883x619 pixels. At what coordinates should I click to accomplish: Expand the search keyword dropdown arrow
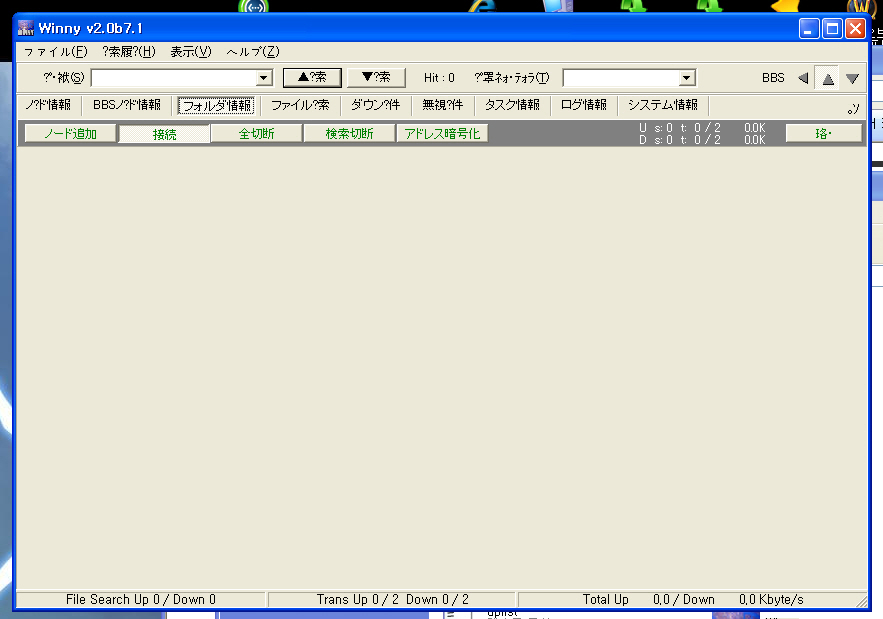[264, 78]
